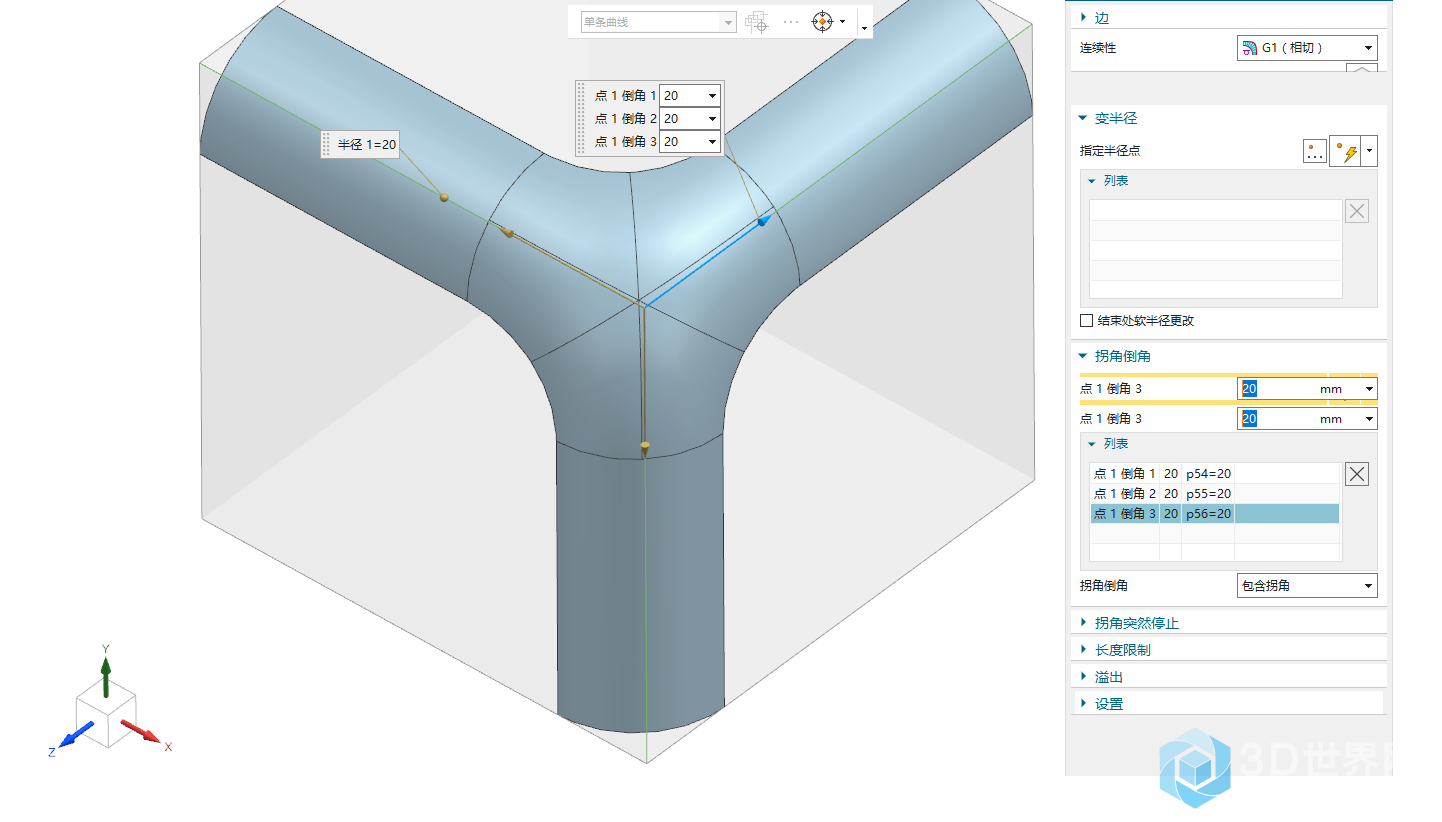Click the three-dot icon in the top selection bar

pyautogui.click(x=791, y=21)
